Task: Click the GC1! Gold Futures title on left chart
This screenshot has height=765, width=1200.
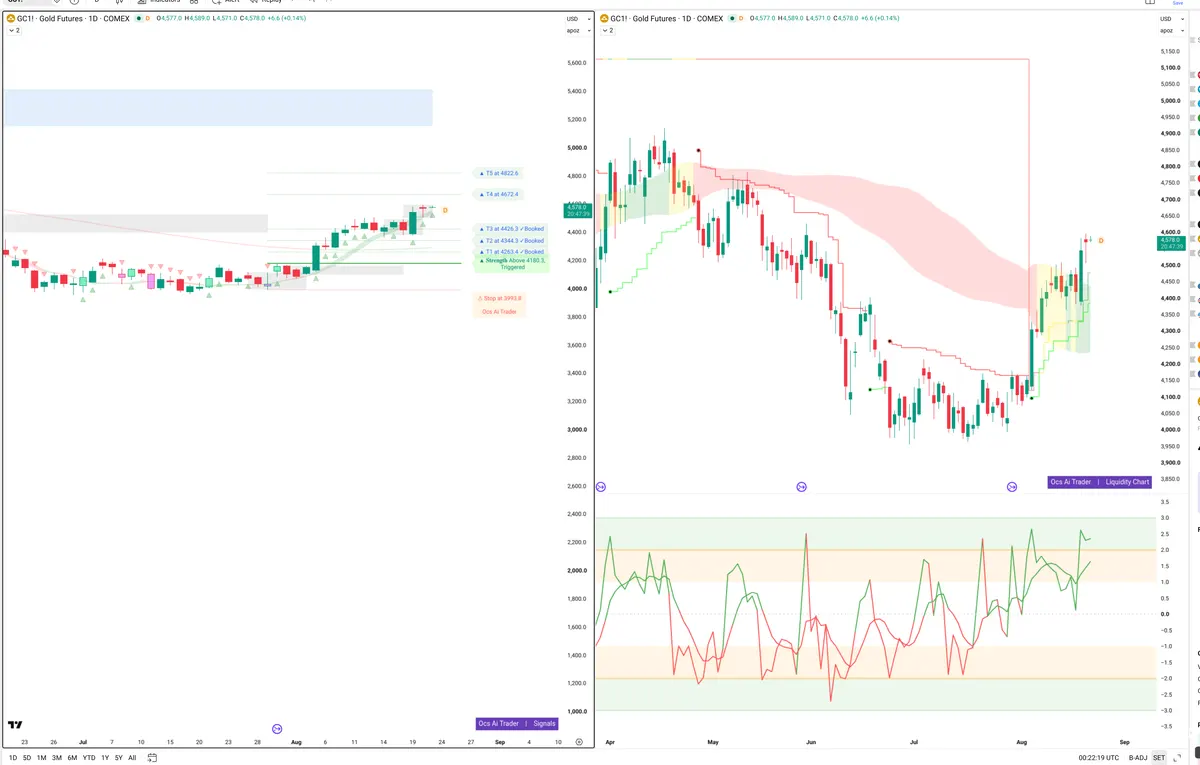Action: (73, 18)
